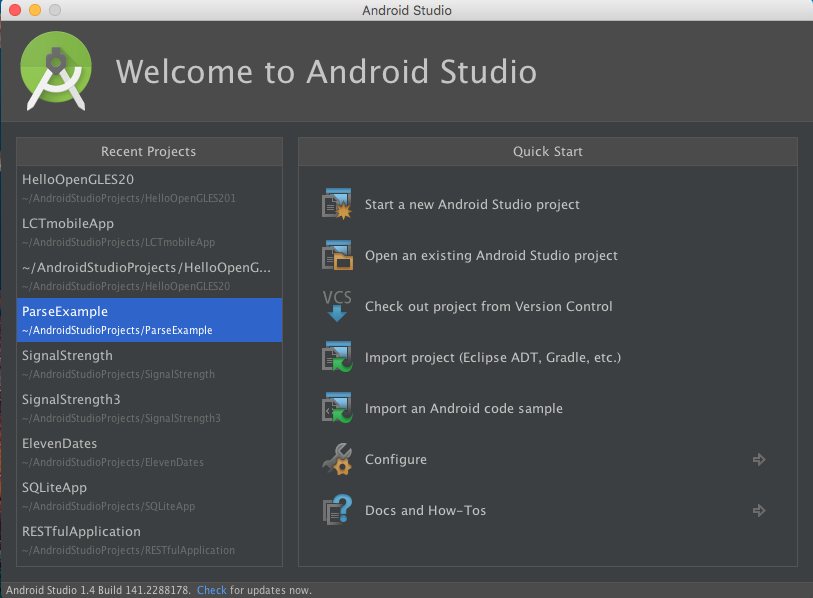Open recent project SignalStrength3

pos(149,408)
